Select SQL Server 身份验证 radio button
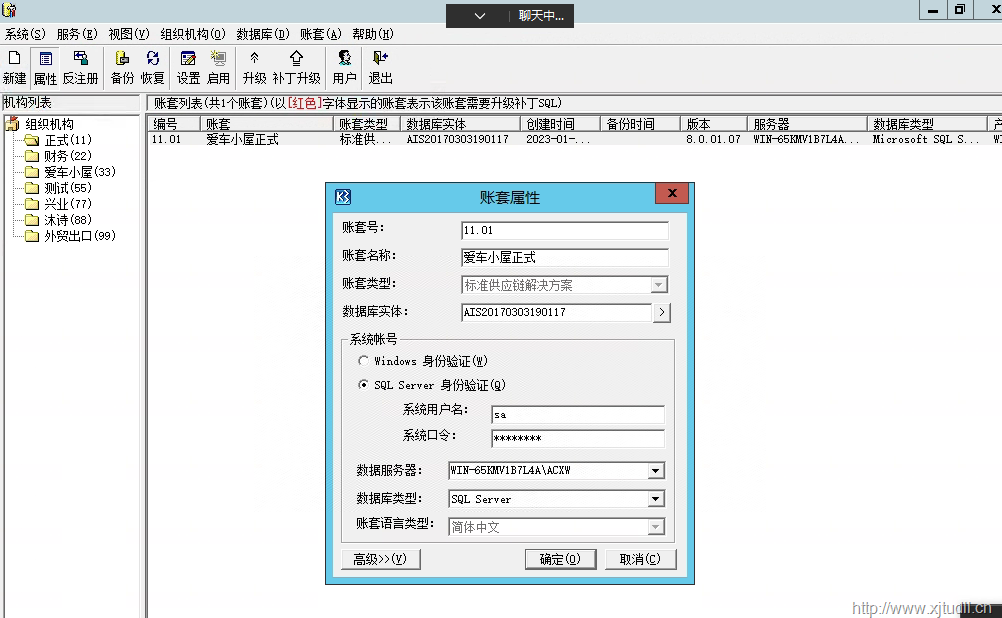This screenshot has width=1002, height=618. click(x=363, y=385)
